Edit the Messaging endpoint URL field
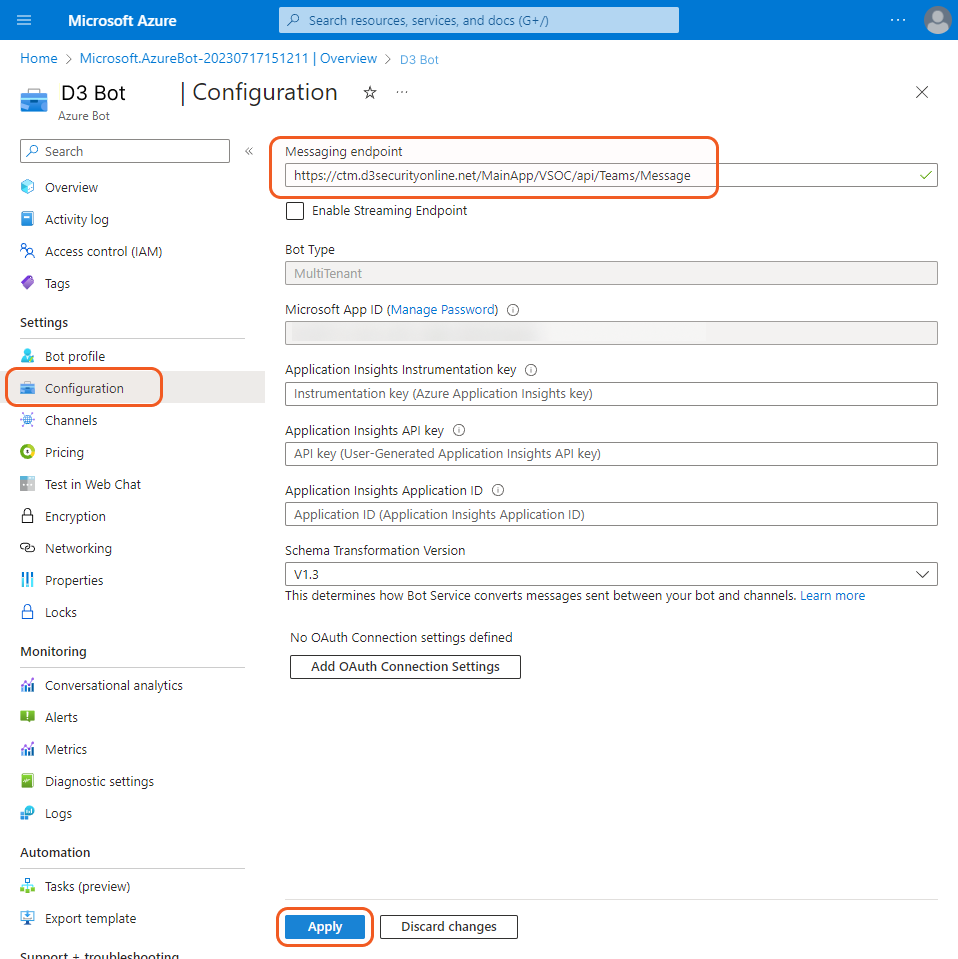This screenshot has width=958, height=959. (x=611, y=176)
